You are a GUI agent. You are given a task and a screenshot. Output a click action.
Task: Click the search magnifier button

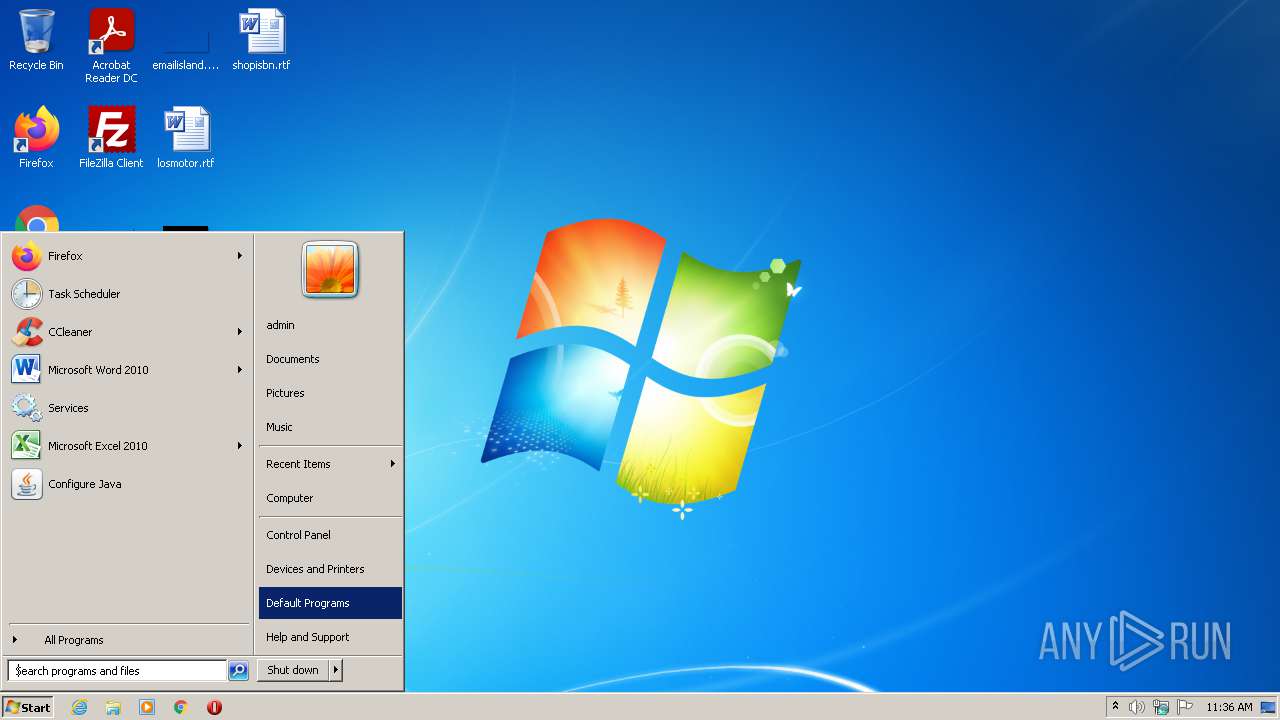(x=238, y=671)
